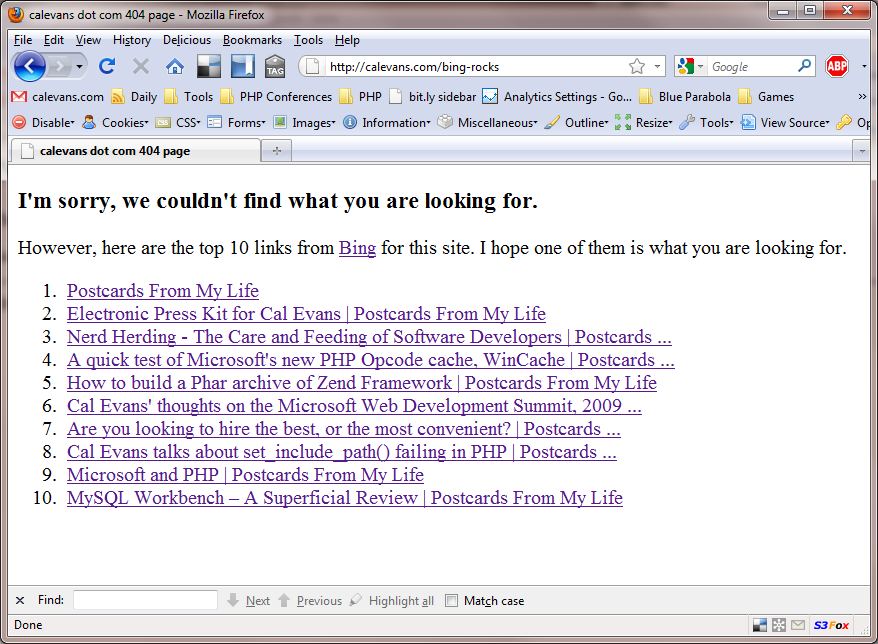This screenshot has height=644, width=878.
Task: Open the History menu
Action: click(x=132, y=40)
